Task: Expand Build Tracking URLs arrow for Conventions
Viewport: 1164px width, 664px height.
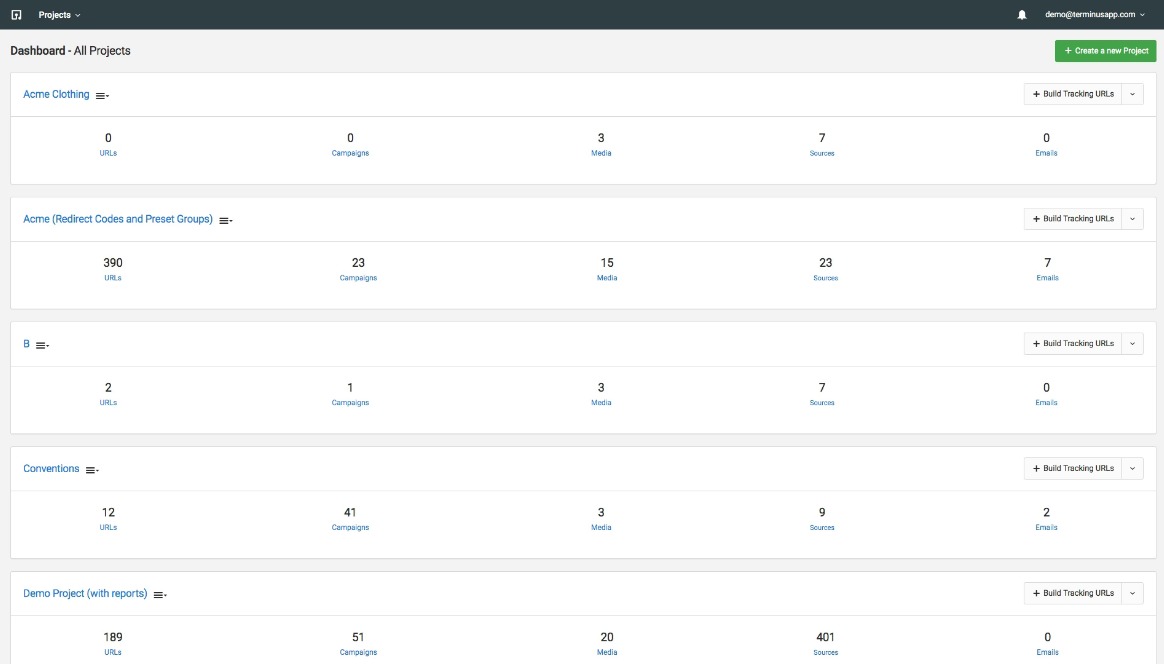Action: point(1132,469)
